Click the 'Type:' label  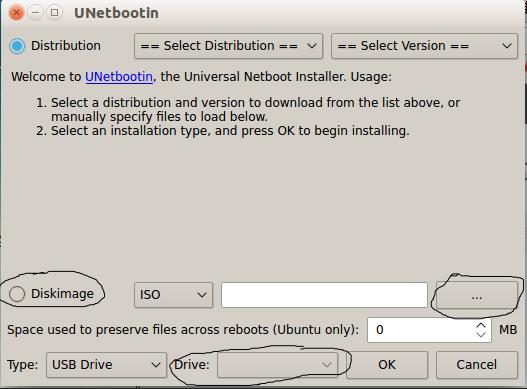(x=23, y=365)
